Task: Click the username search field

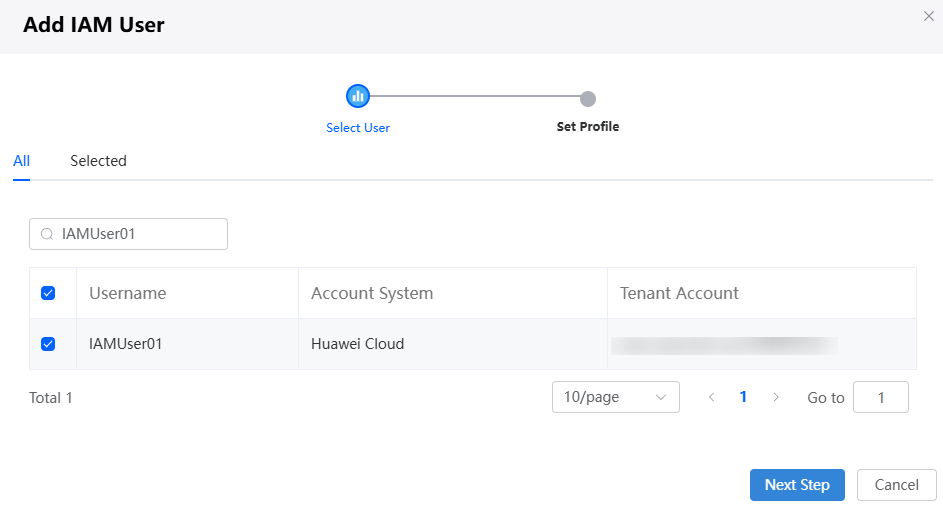Action: click(128, 234)
